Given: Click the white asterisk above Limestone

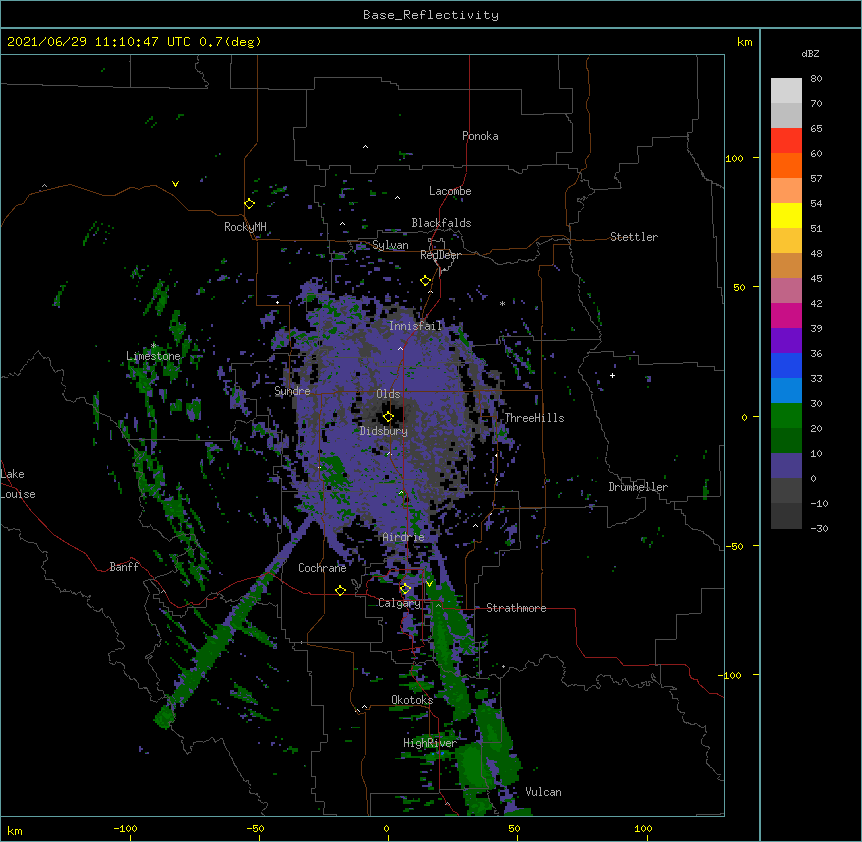Looking at the screenshot, I should (153, 346).
